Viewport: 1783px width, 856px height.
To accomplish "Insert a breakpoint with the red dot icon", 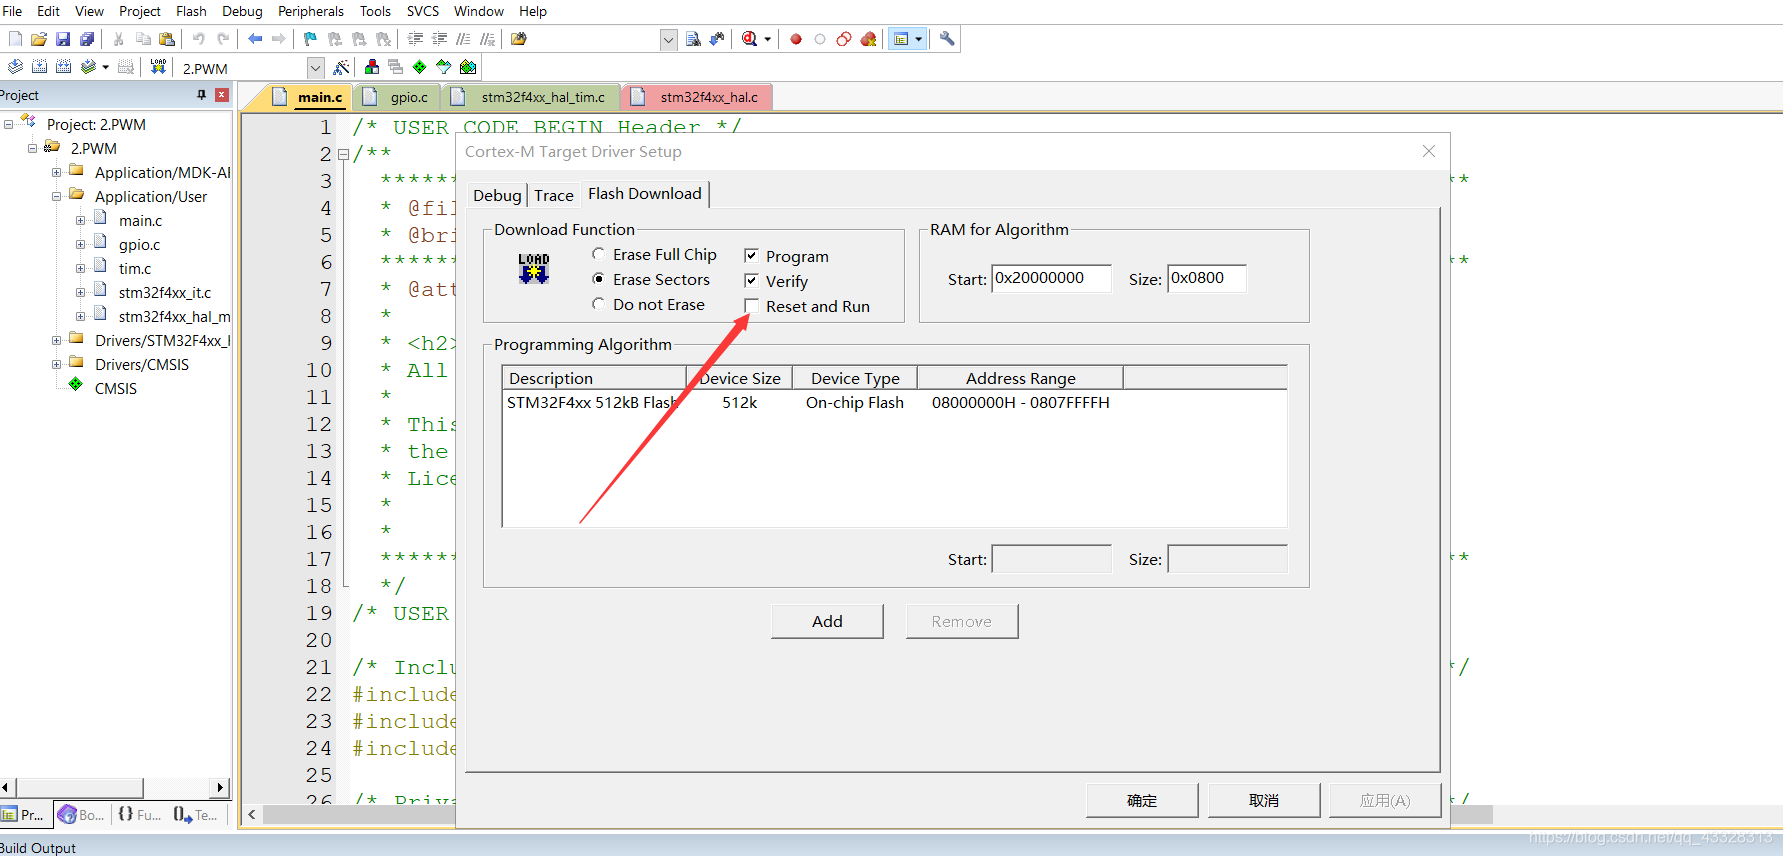I will (x=796, y=39).
